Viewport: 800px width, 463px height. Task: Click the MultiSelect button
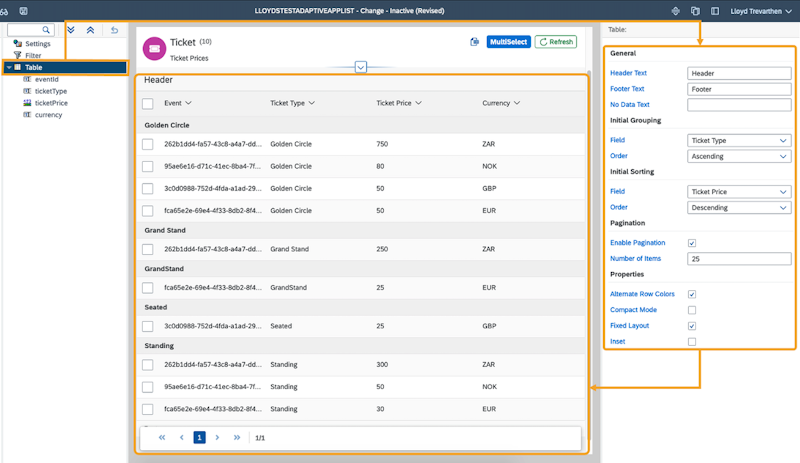coord(509,42)
